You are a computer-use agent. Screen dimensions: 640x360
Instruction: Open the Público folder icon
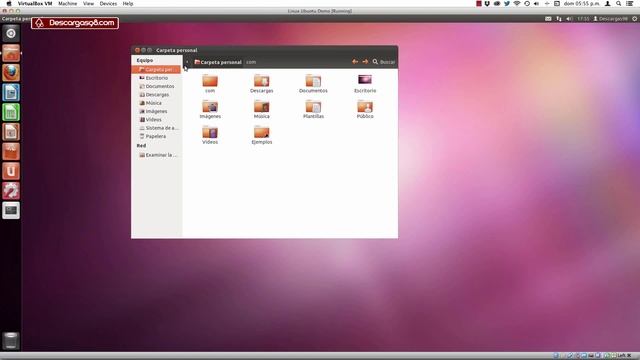365,109
